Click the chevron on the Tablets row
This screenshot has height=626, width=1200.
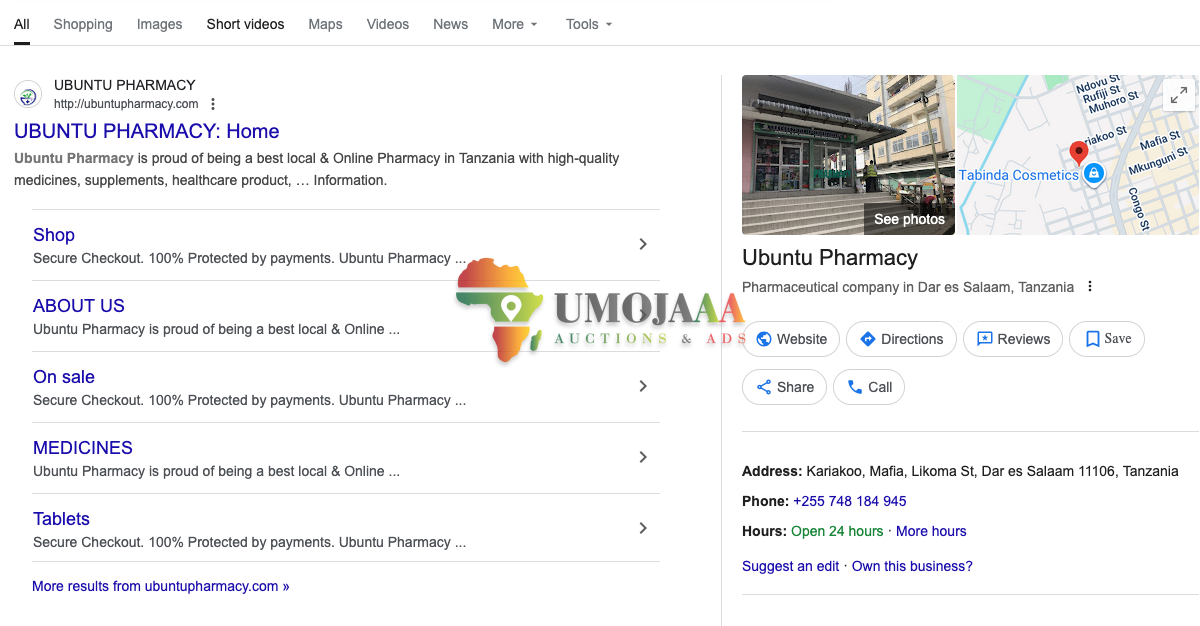[643, 528]
